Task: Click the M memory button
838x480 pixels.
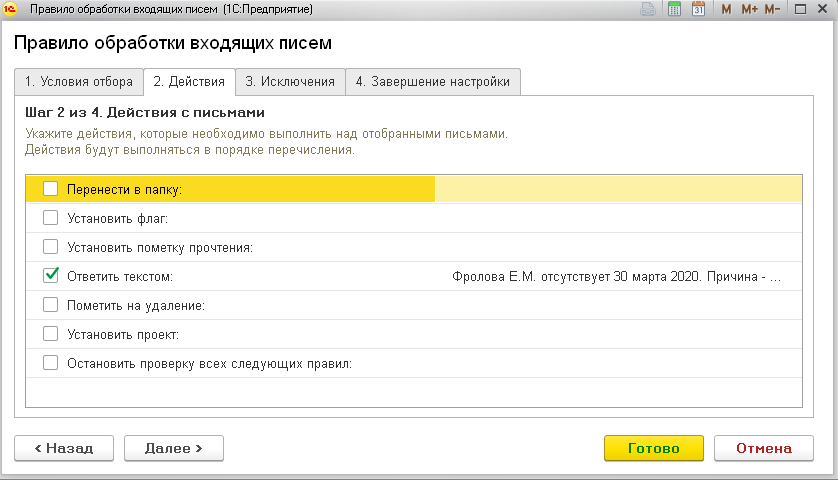Action: click(726, 9)
